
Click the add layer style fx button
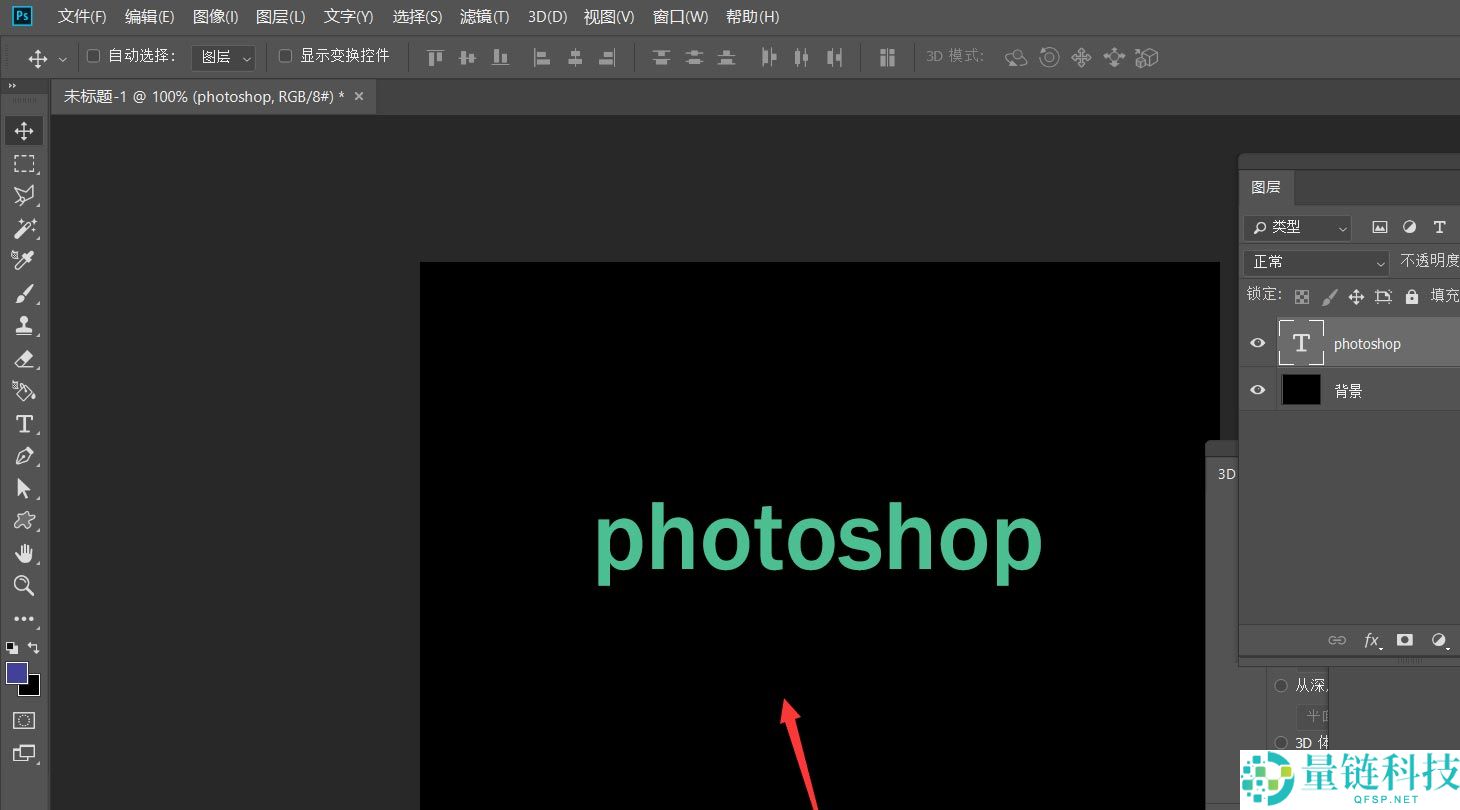(x=1372, y=640)
